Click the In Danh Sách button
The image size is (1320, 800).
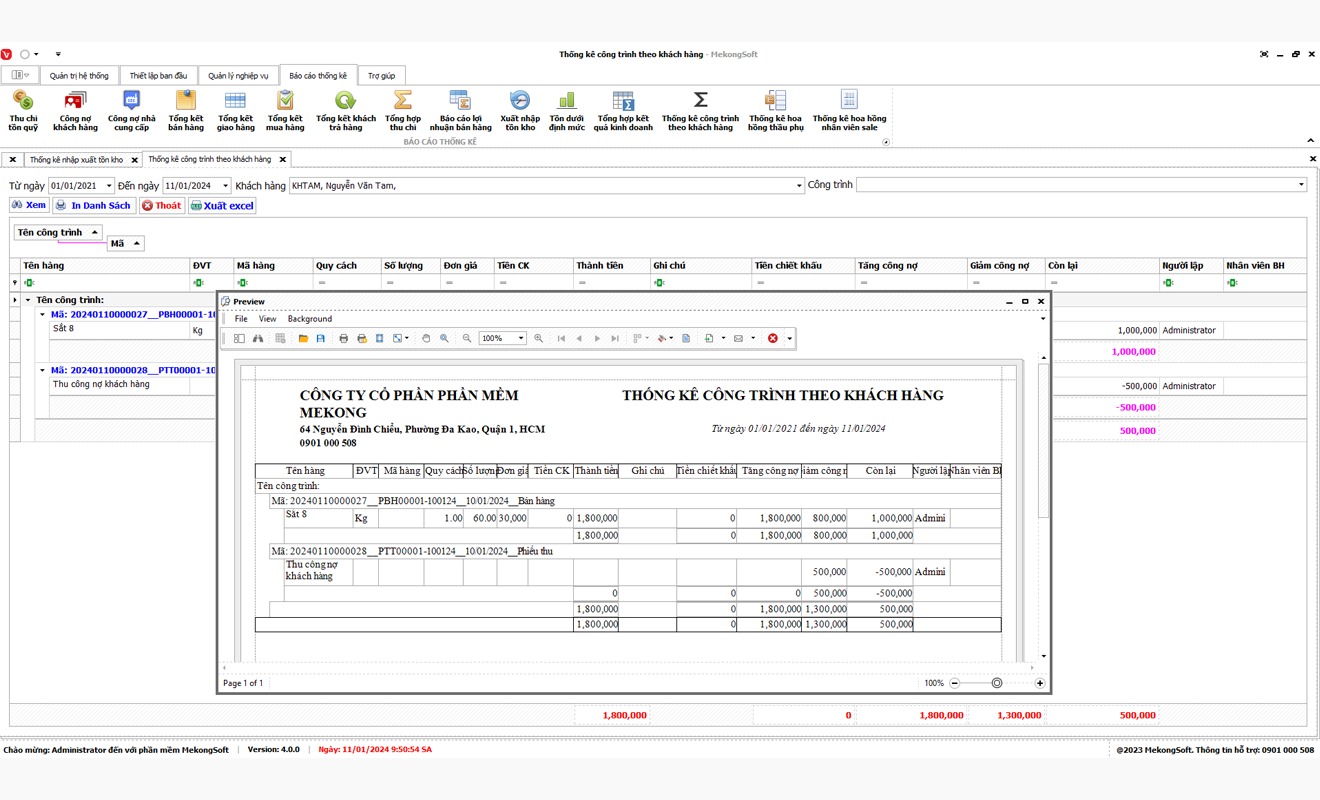tap(93, 206)
